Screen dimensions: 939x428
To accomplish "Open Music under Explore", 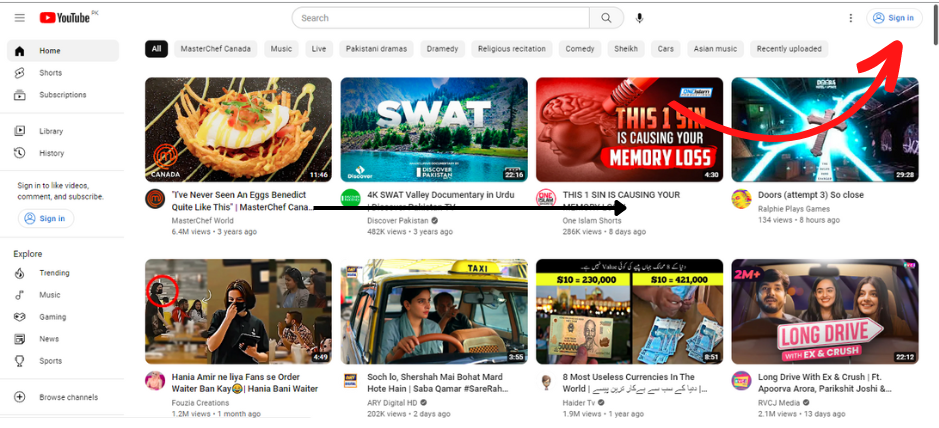I will 63,295.
